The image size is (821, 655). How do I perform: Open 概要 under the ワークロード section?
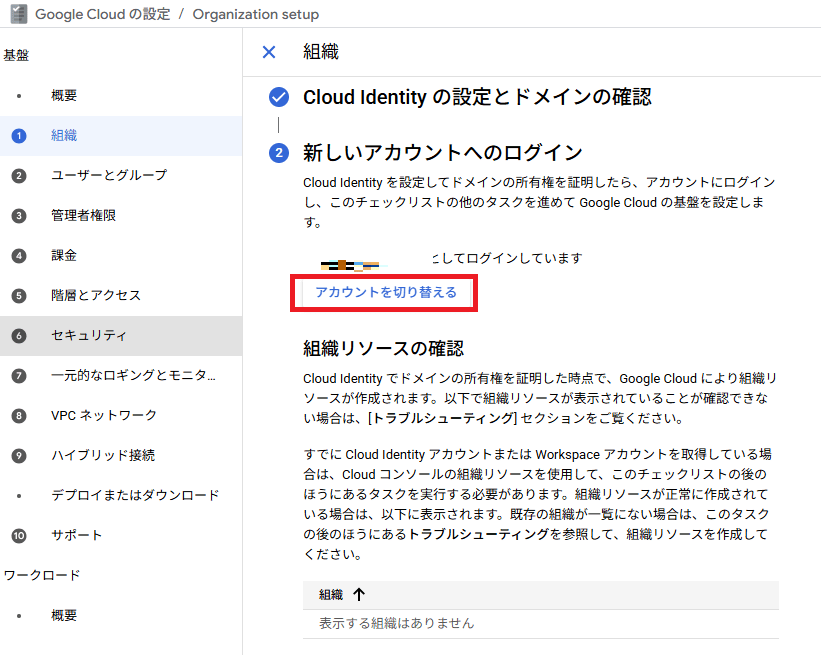point(121,615)
